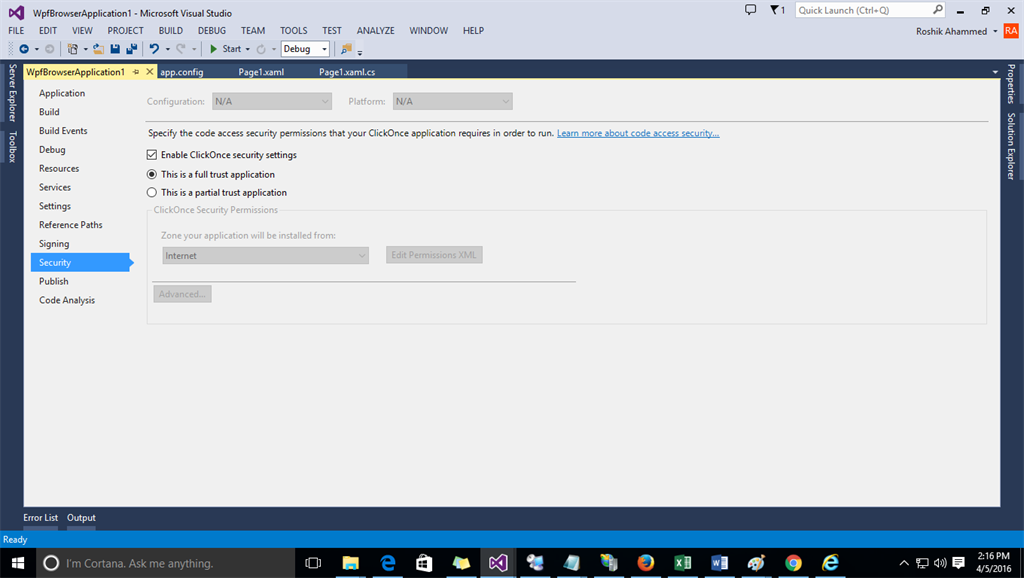The width and height of the screenshot is (1024, 578).
Task: Select This is a full trust application
Action: pyautogui.click(x=152, y=174)
